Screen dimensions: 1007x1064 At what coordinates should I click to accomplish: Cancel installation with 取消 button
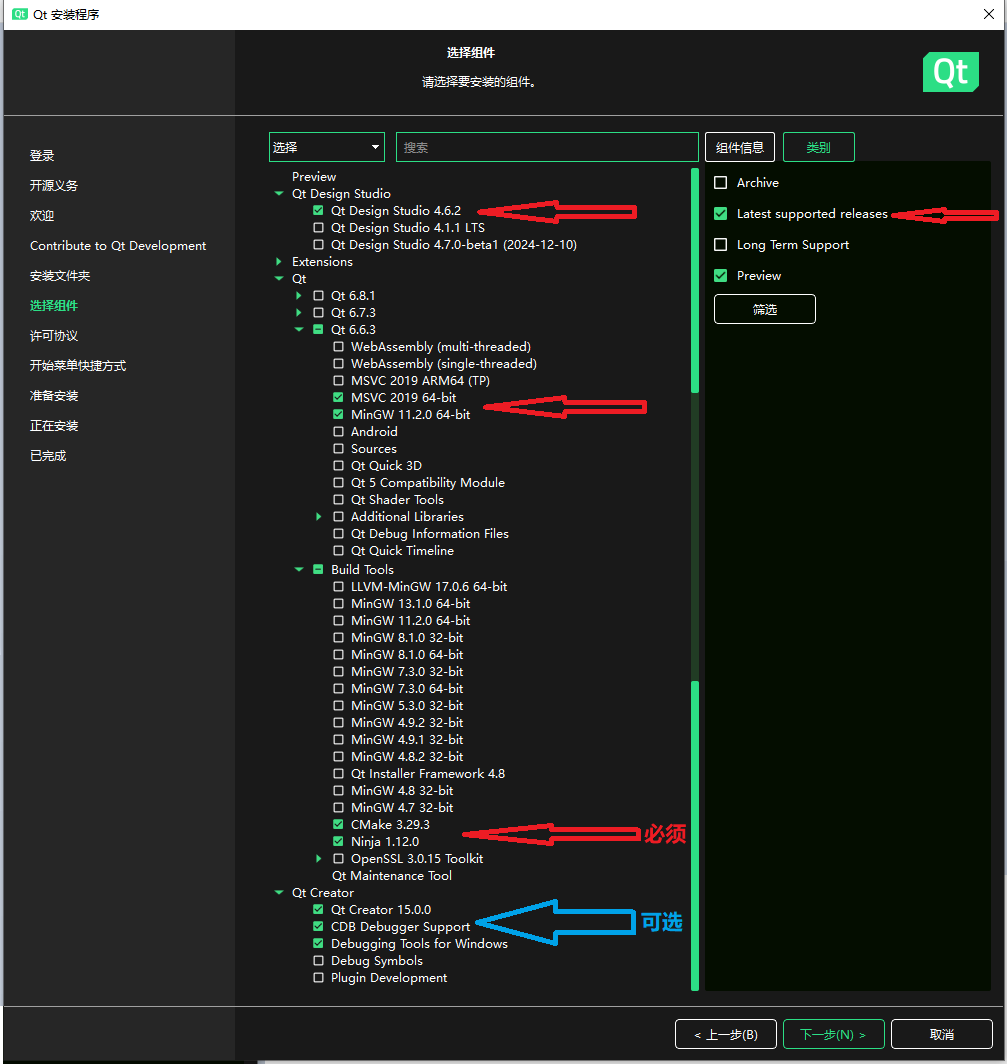(x=942, y=1035)
